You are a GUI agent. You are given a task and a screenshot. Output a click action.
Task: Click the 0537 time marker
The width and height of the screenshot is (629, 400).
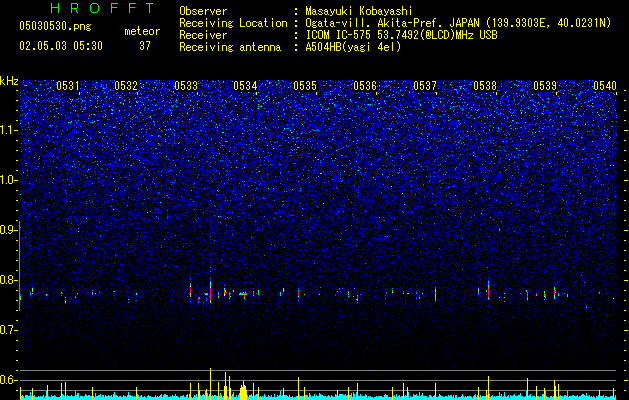(425, 86)
